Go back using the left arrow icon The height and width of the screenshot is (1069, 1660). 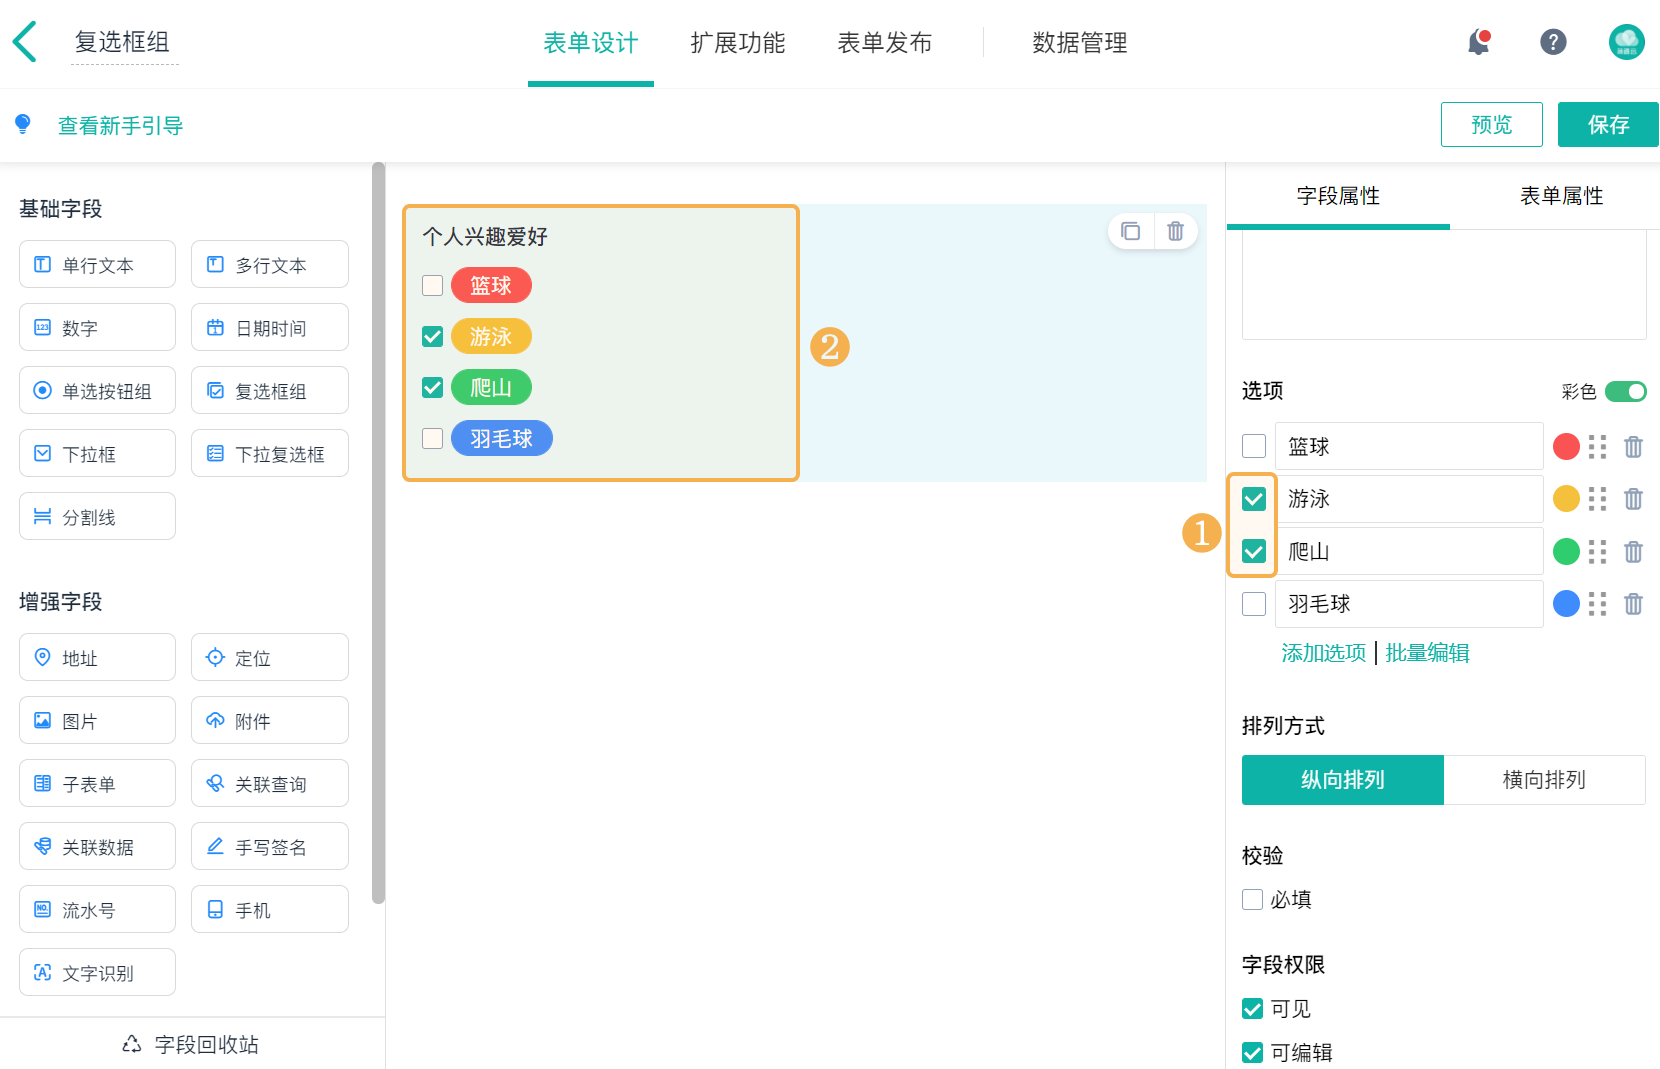coord(25,42)
